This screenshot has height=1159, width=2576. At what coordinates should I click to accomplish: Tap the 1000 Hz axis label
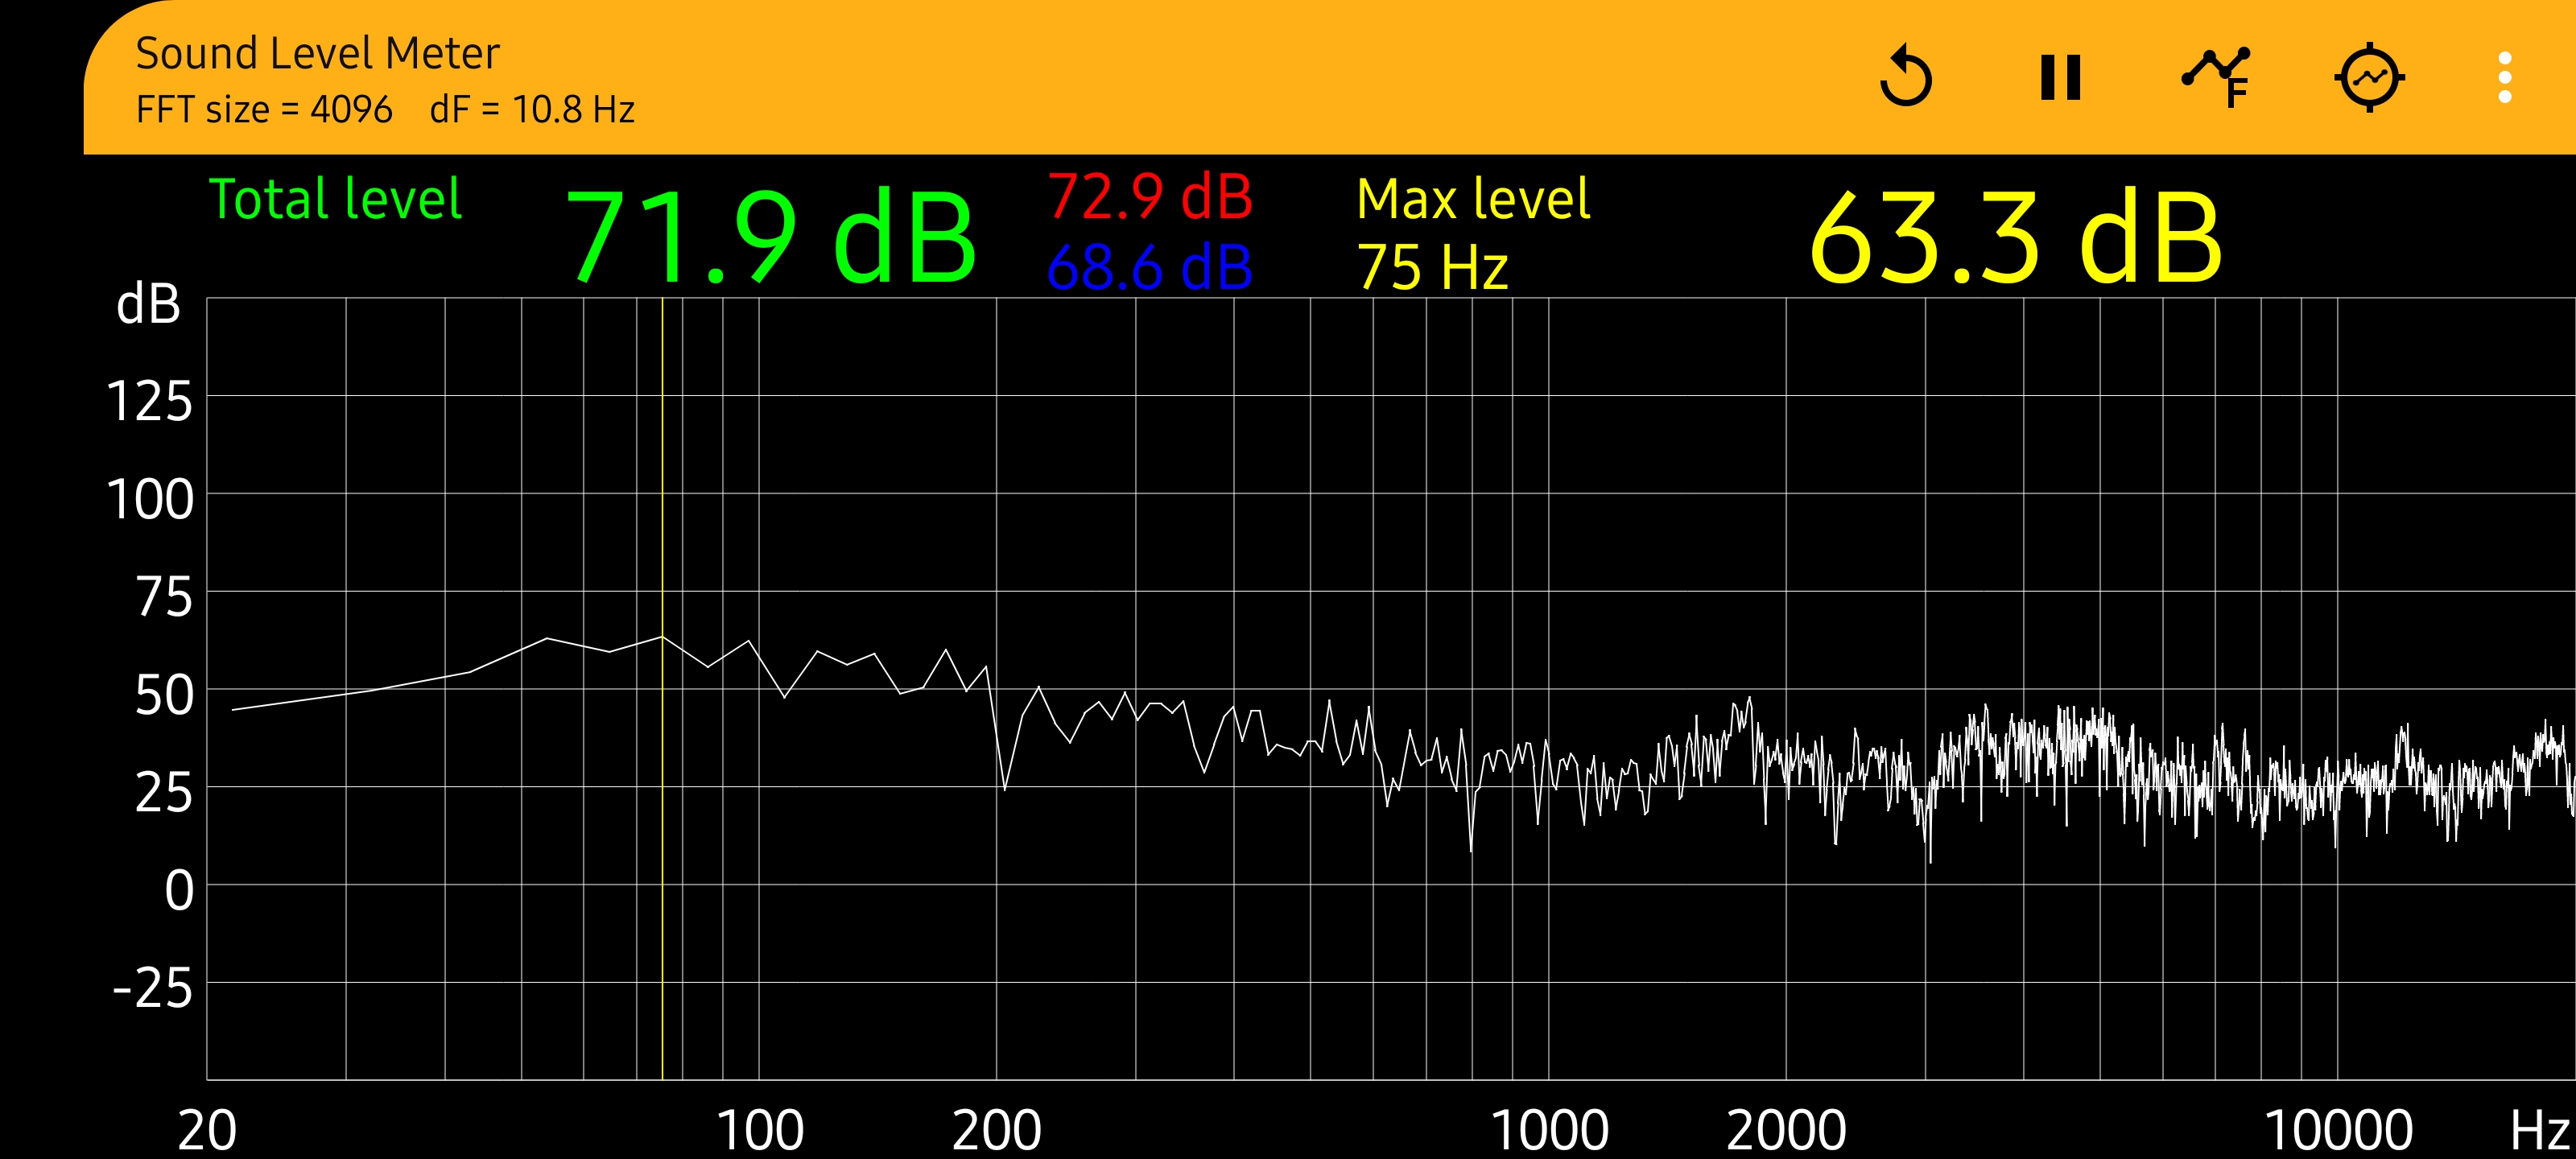click(x=1549, y=1129)
